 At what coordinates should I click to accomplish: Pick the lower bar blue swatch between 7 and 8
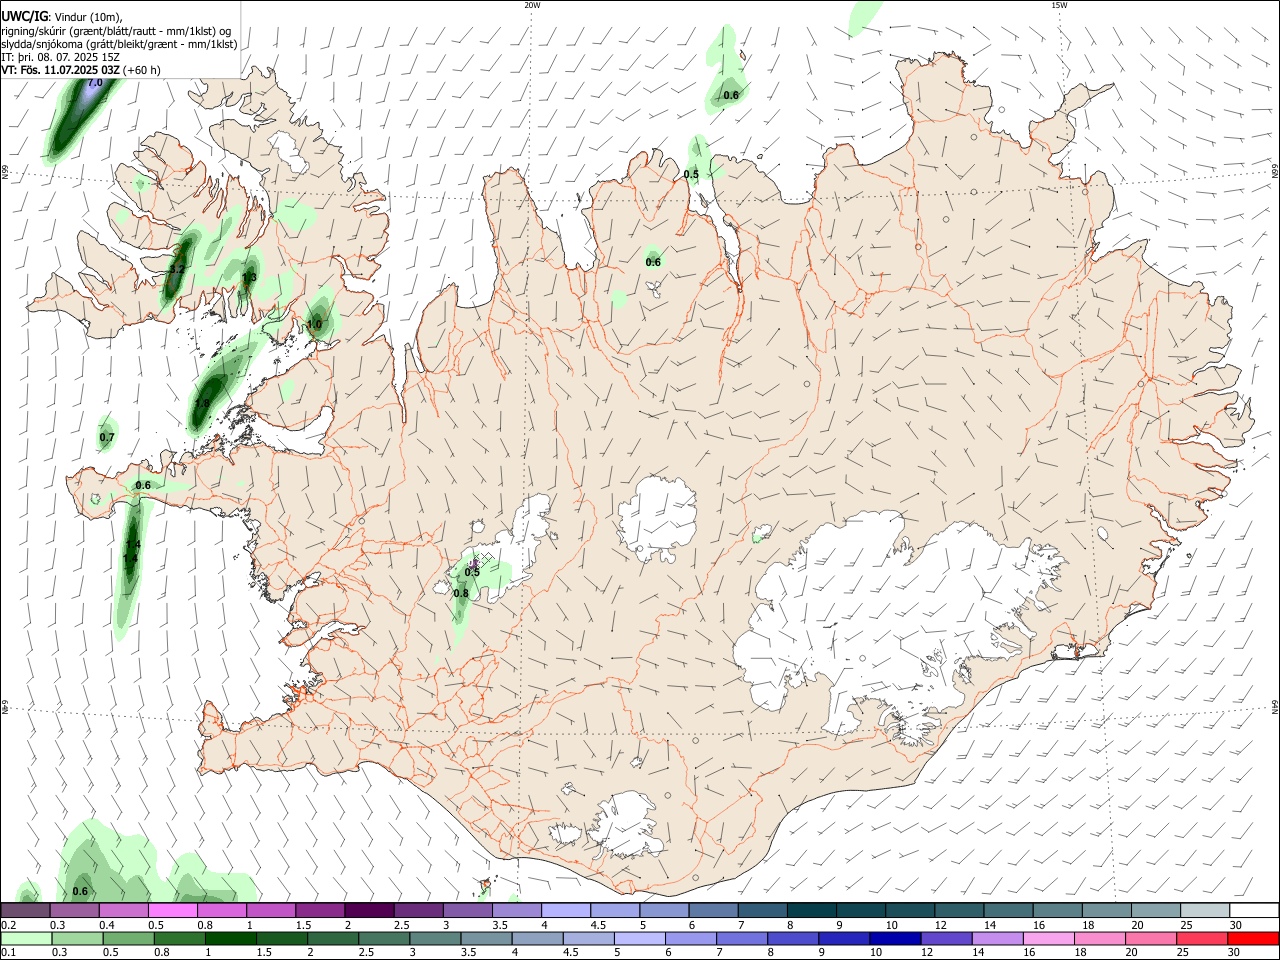tap(744, 938)
